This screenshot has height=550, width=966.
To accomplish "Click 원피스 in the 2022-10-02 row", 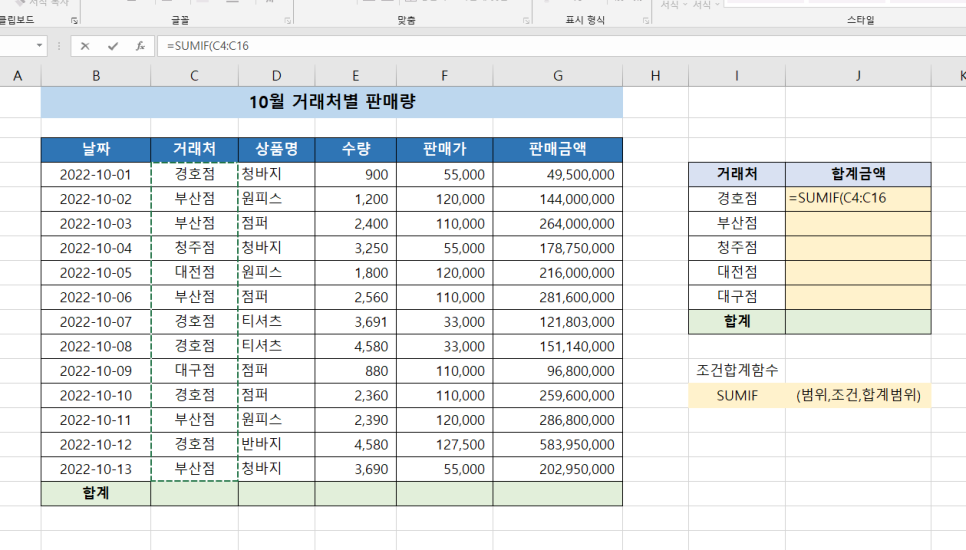I will tap(277, 200).
